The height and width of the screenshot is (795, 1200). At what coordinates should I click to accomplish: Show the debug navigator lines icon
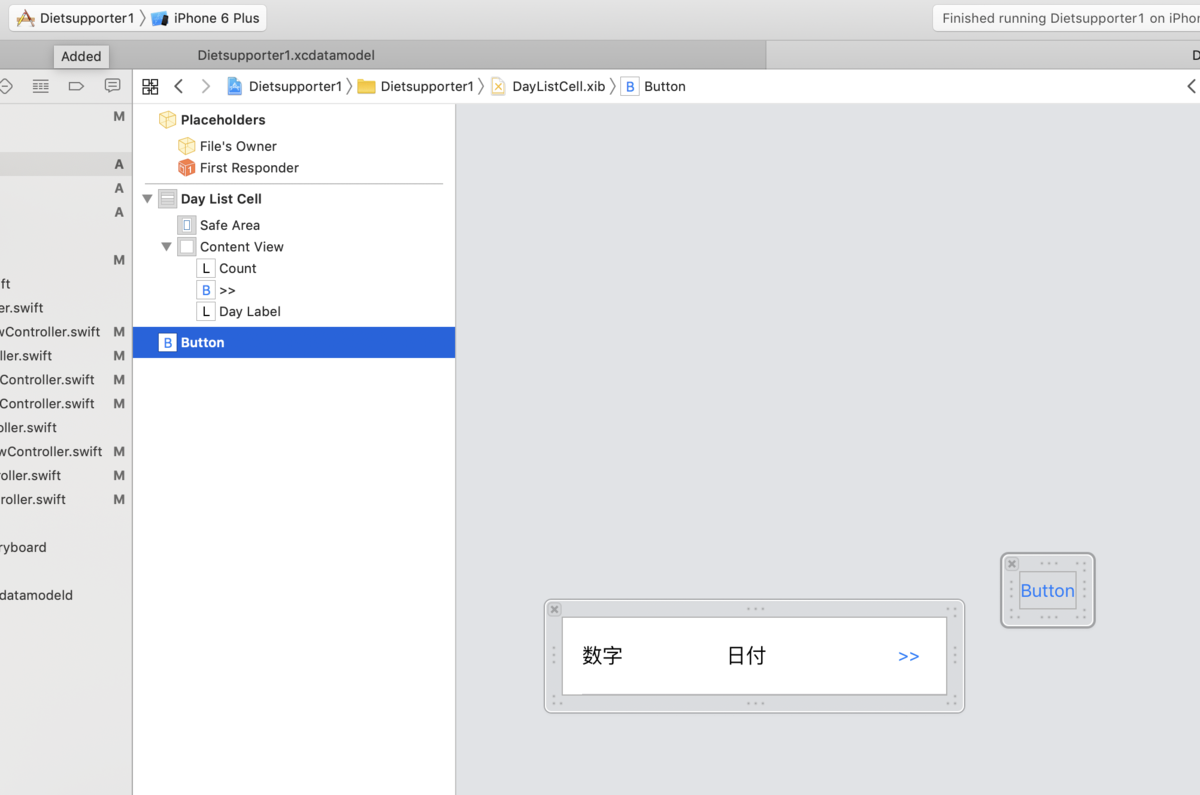[40, 87]
